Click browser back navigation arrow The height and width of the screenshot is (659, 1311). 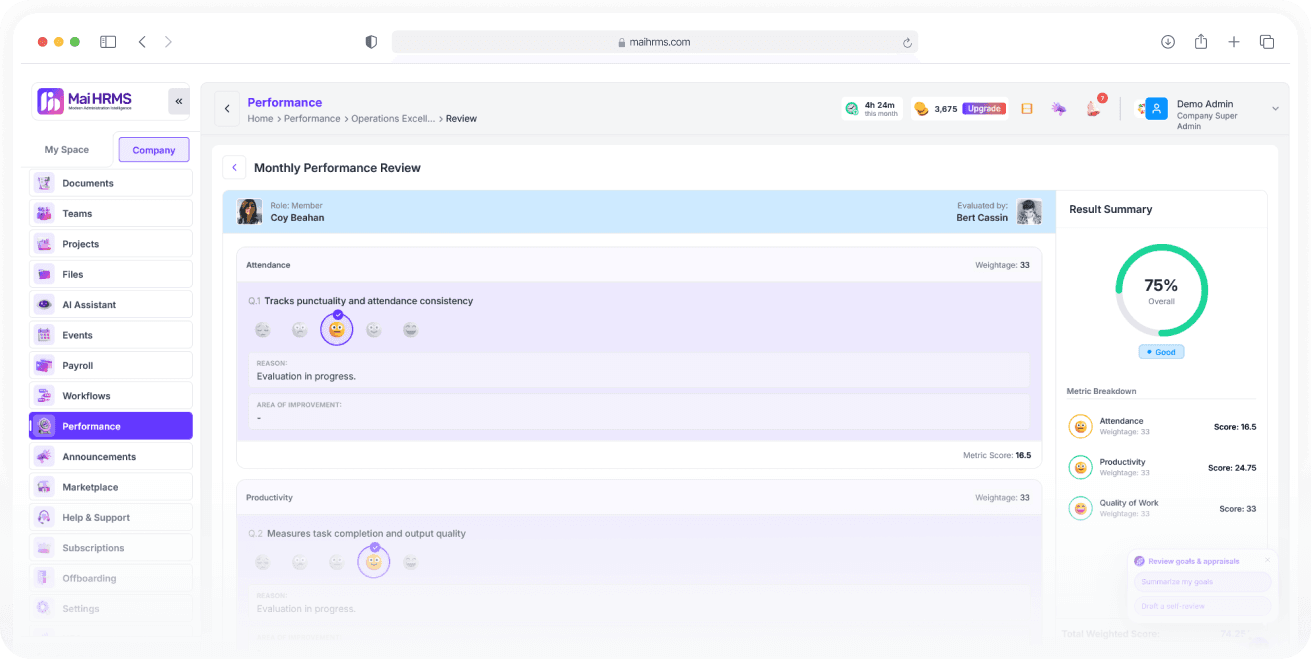click(x=142, y=42)
